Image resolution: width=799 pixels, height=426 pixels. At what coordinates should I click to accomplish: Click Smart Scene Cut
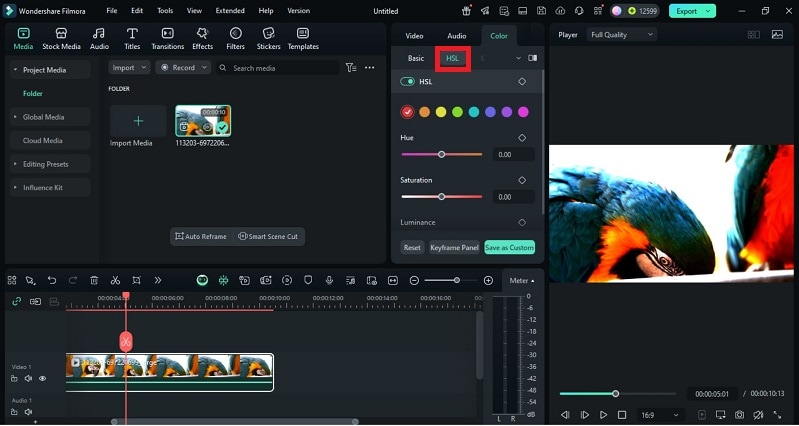(x=268, y=236)
